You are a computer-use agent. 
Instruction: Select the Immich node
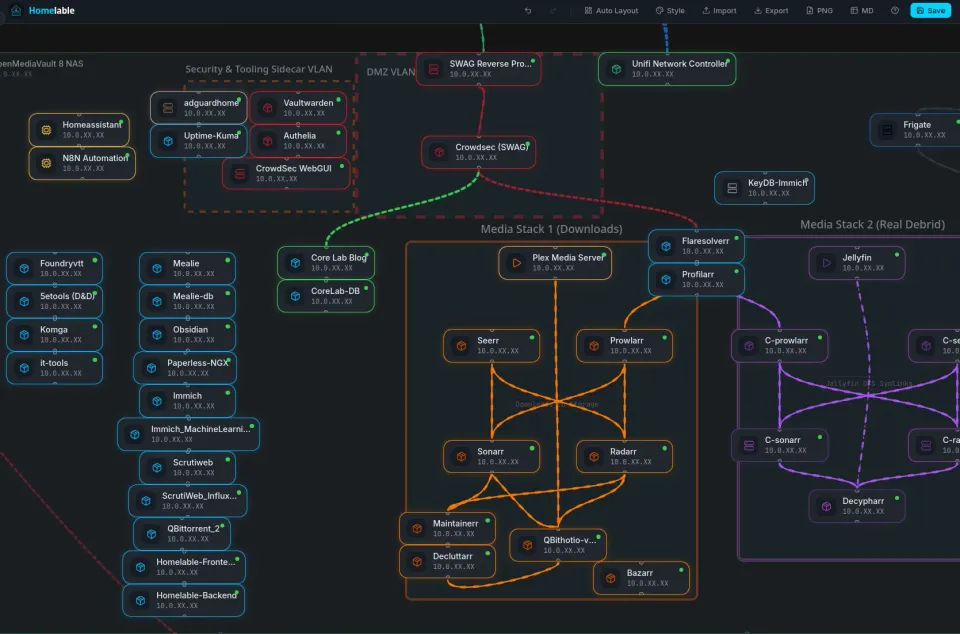pyautogui.click(x=187, y=401)
